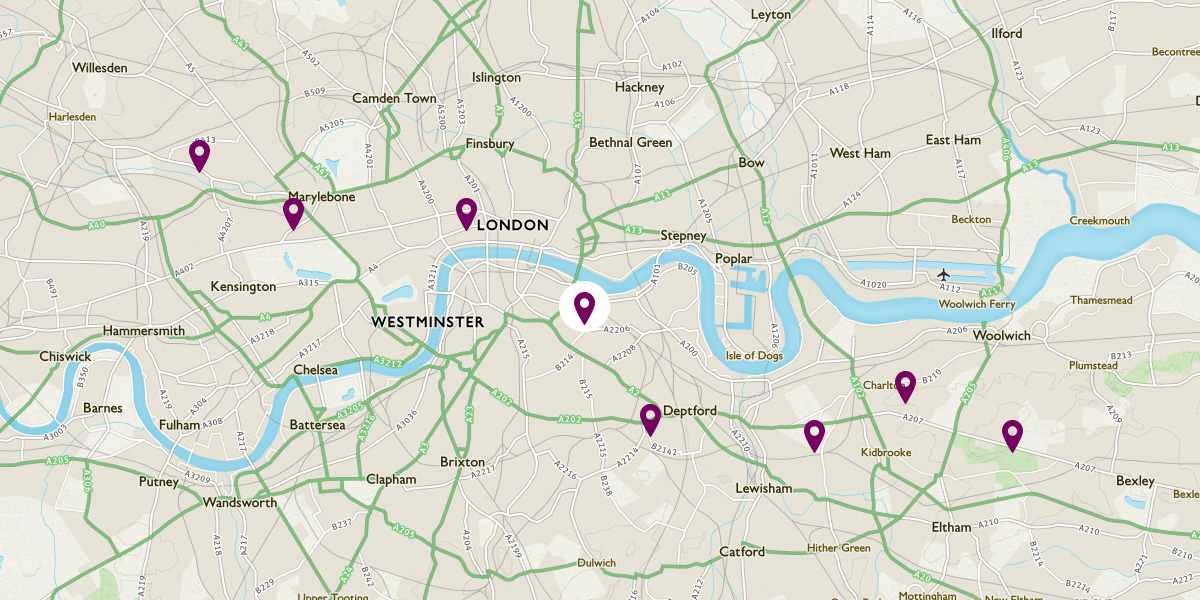The image size is (1200, 600).
Task: Click the Thamesmead label
Action: [1101, 300]
